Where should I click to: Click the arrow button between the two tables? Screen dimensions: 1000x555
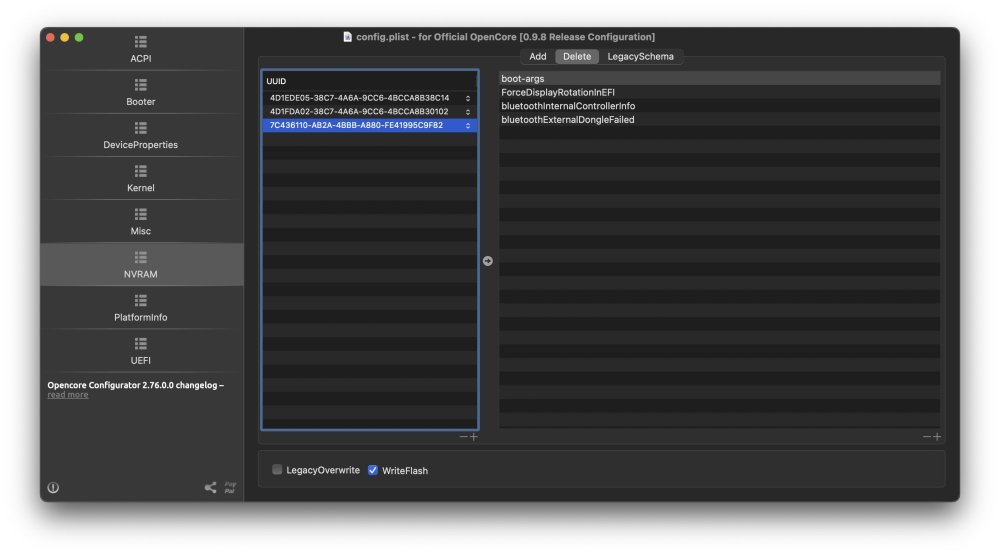(487, 261)
